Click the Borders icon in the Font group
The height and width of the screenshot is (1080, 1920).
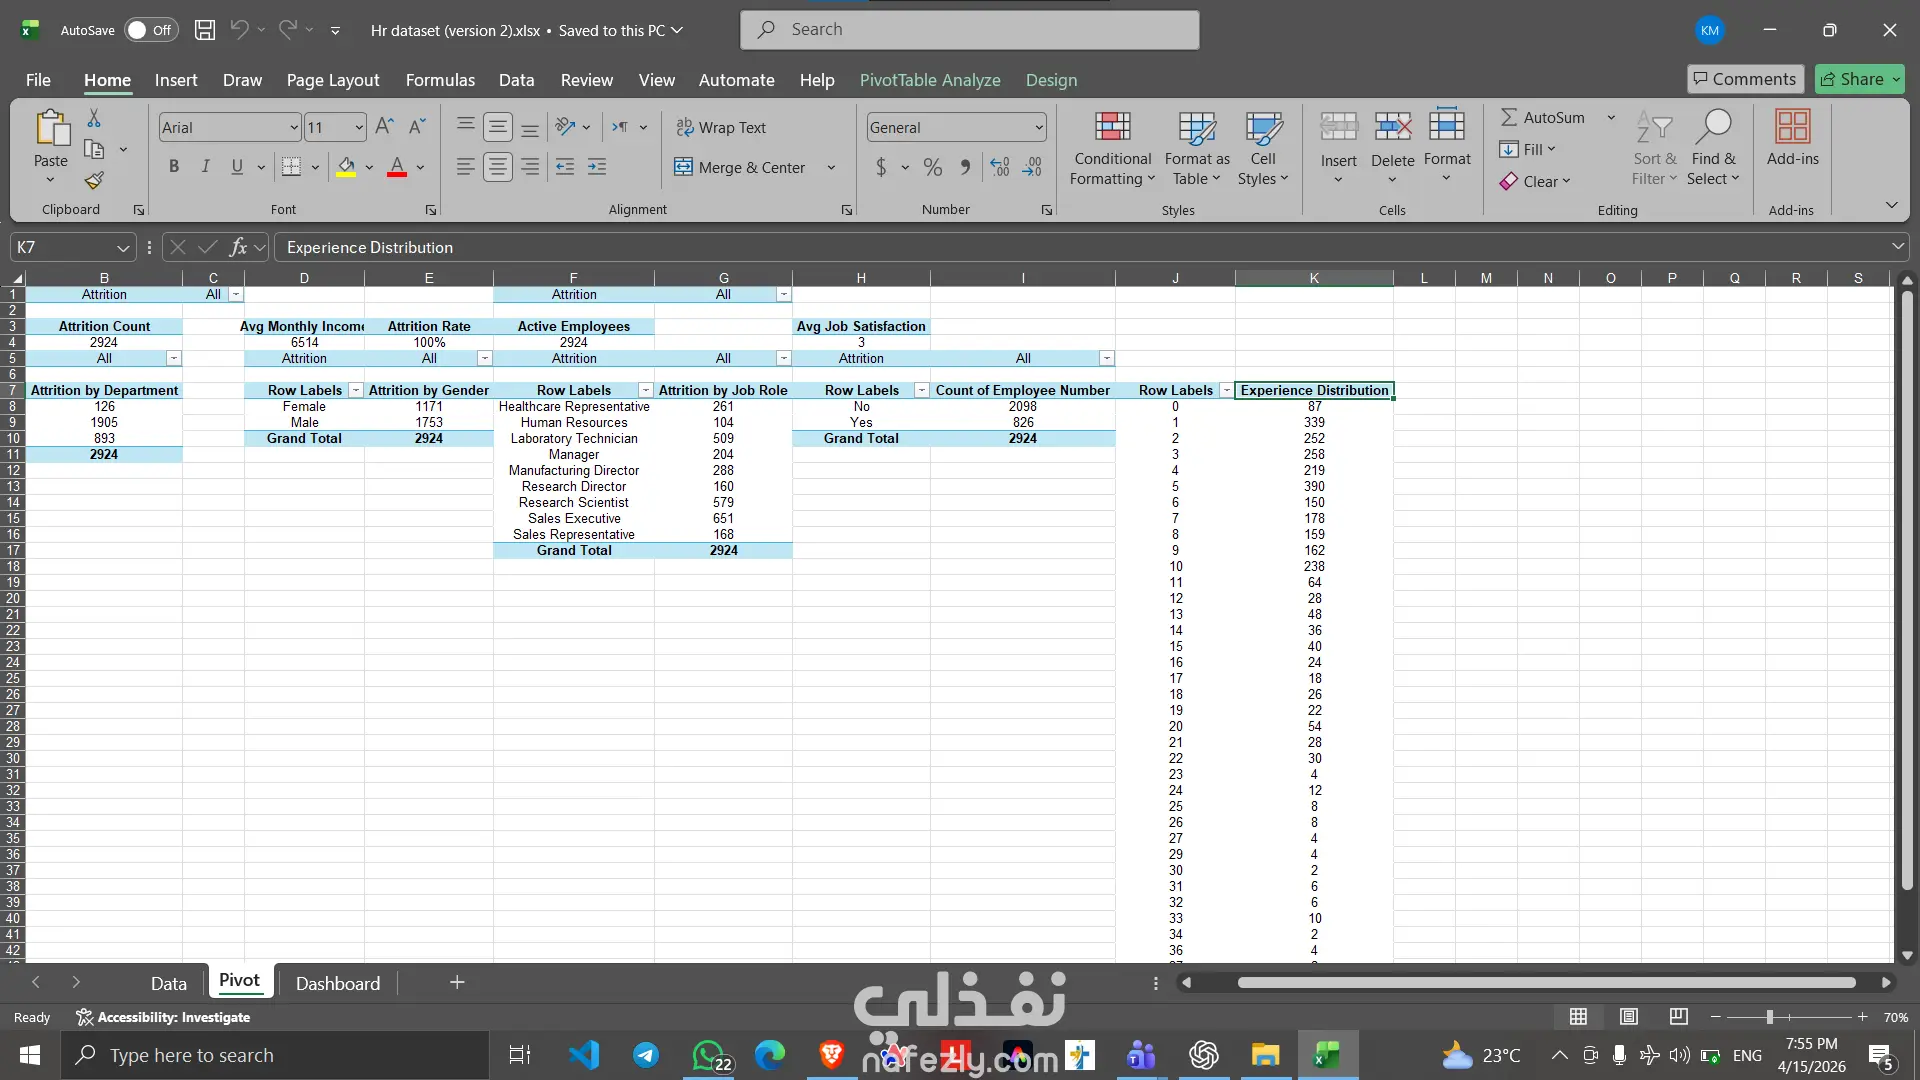[x=291, y=167]
